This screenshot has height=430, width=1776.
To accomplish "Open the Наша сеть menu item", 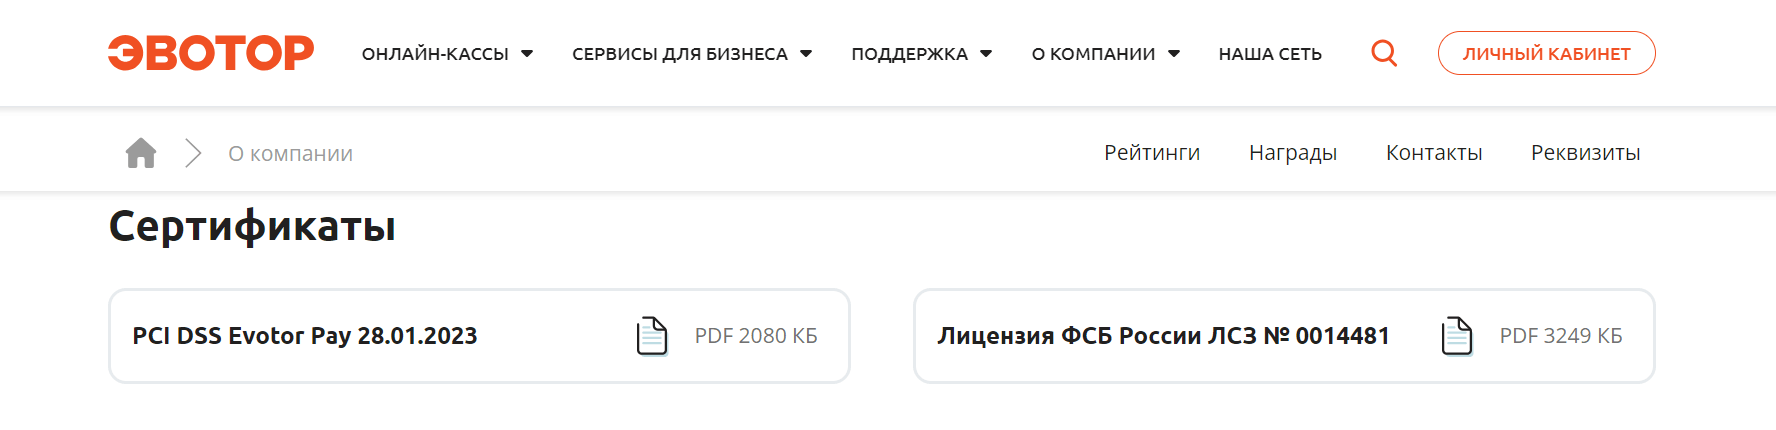I will tap(1270, 54).
